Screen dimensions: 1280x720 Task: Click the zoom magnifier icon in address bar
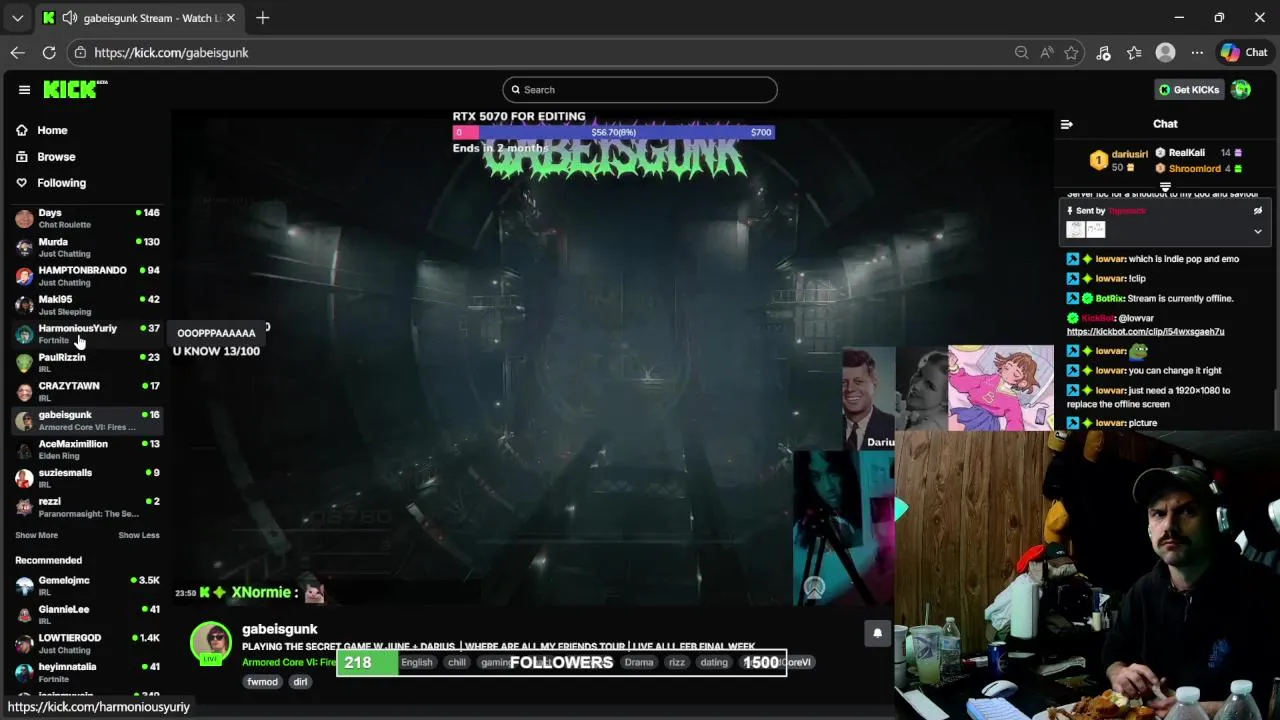pos(1021,52)
